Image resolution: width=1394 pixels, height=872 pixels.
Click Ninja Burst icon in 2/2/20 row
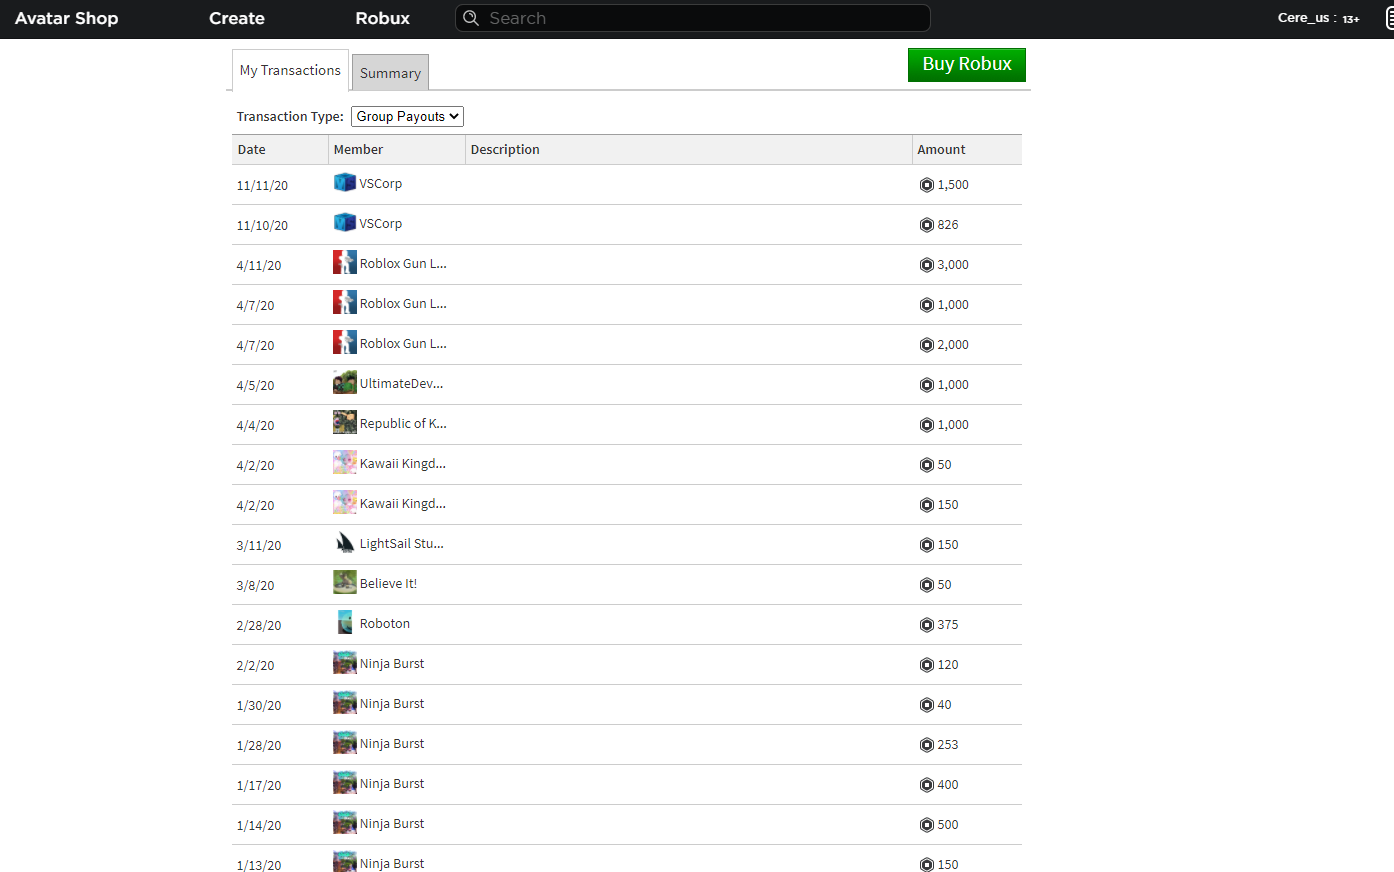click(345, 662)
